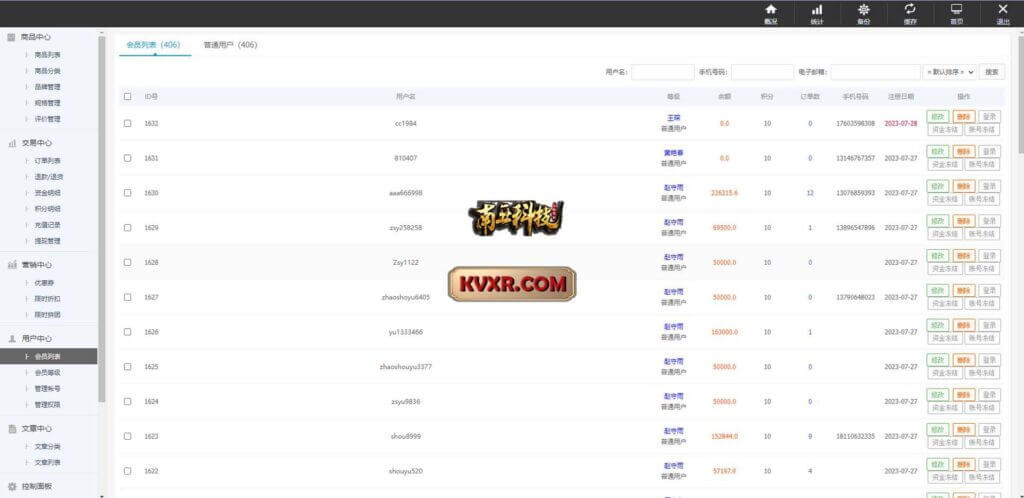Check the box for ID 1631
Screen dimensions: 1024x498
tap(127, 158)
